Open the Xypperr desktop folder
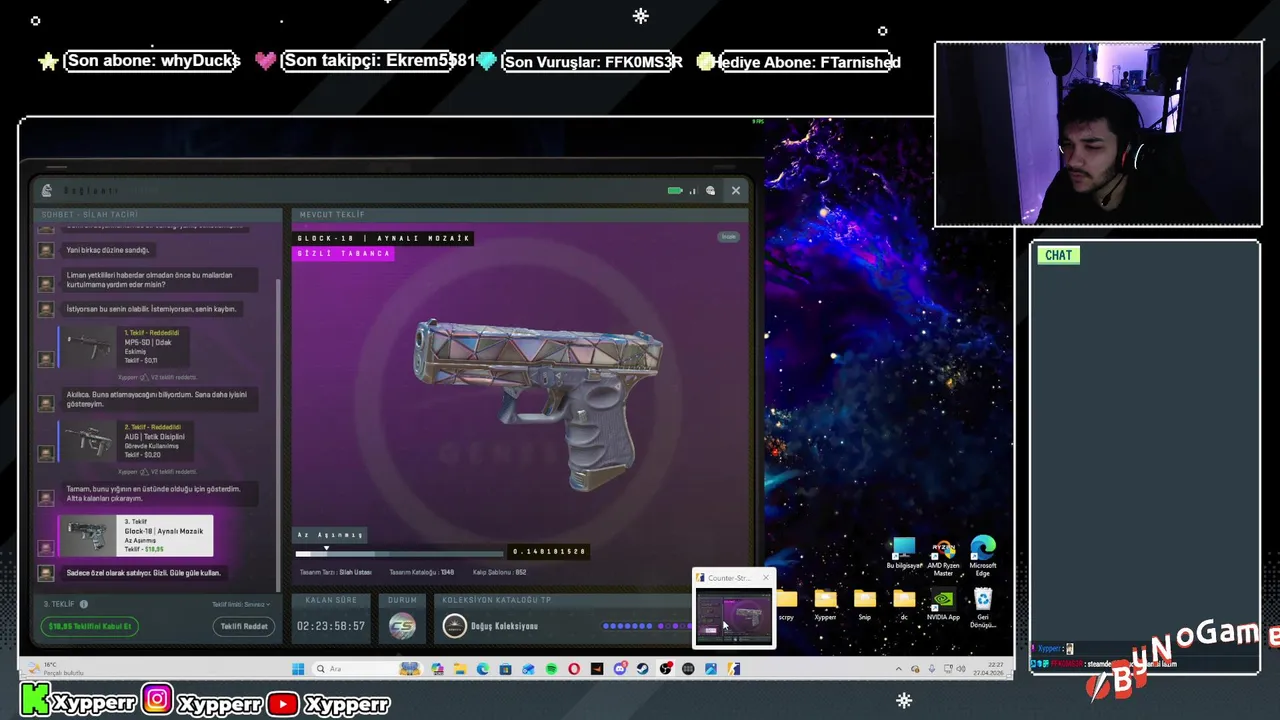The height and width of the screenshot is (720, 1280). point(825,604)
